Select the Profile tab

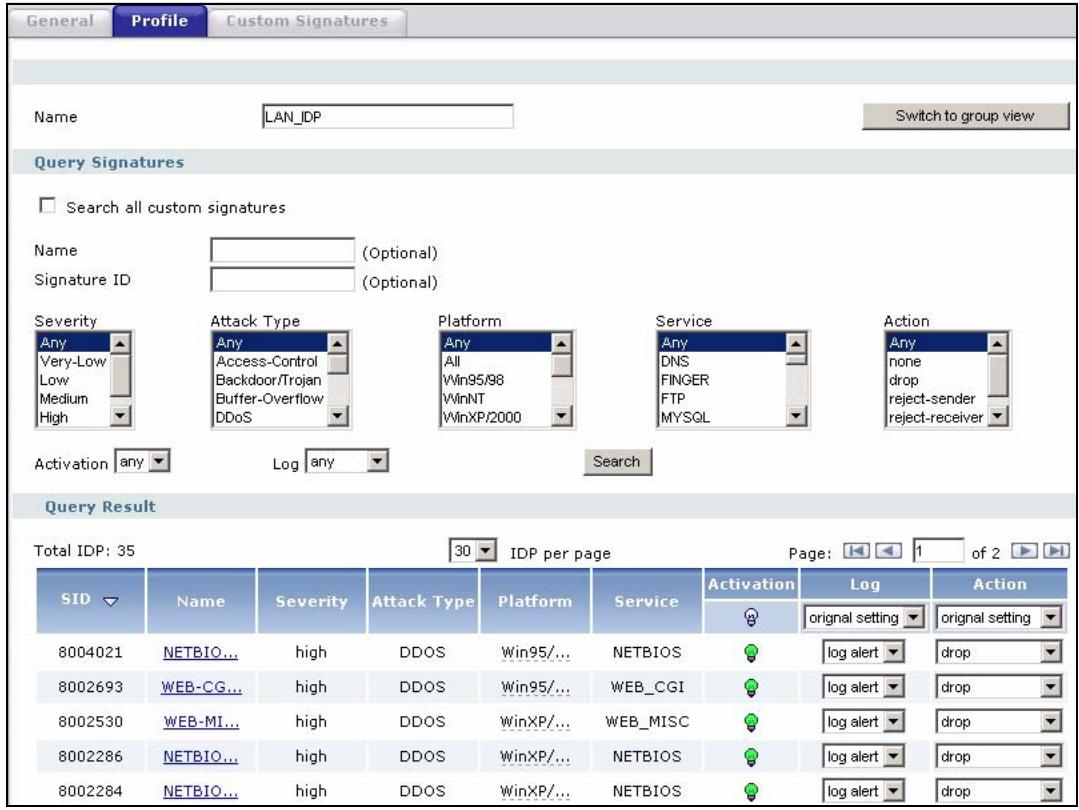pyautogui.click(x=160, y=21)
